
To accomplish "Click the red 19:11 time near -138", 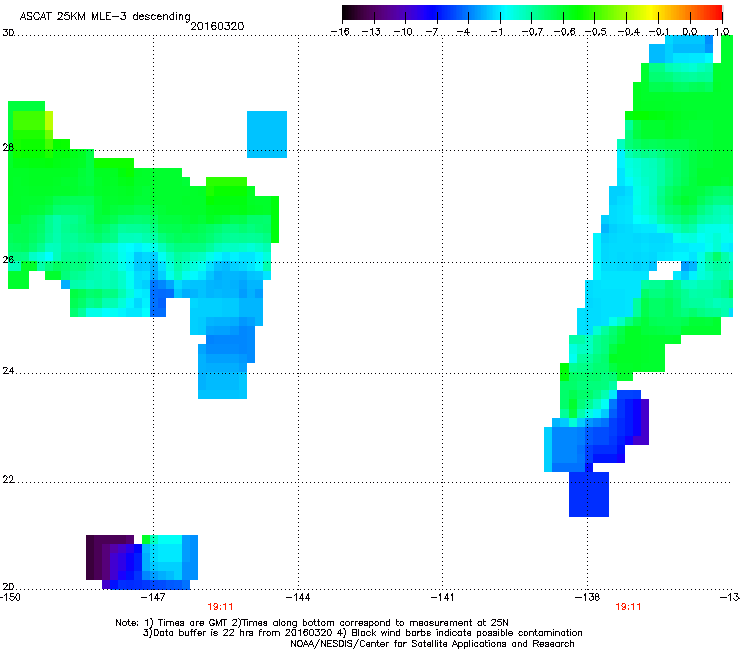I will coord(628,607).
